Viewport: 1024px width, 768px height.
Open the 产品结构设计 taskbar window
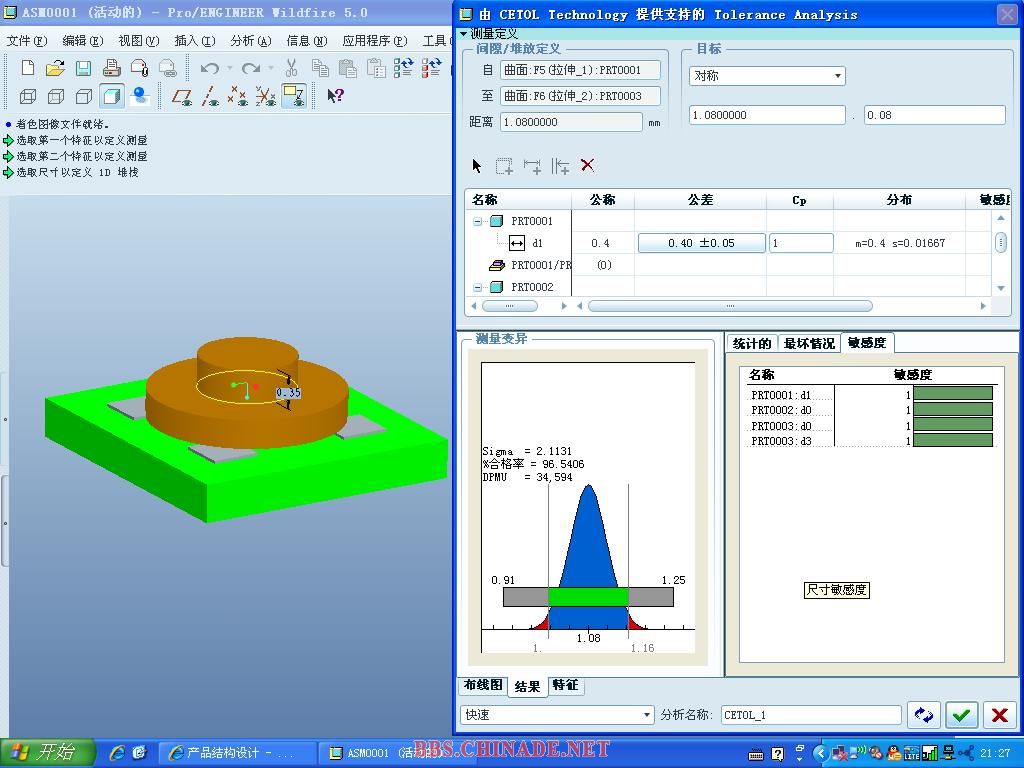(x=238, y=753)
